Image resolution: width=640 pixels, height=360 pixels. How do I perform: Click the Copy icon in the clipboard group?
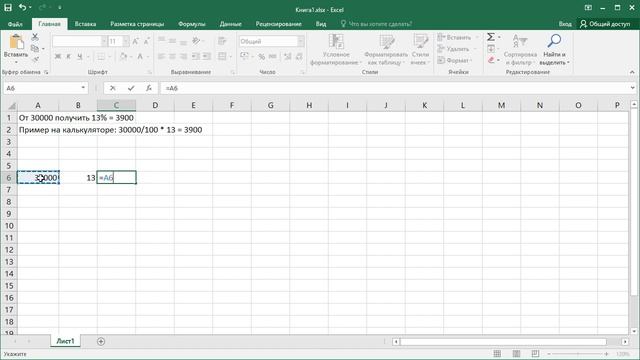pos(35,49)
